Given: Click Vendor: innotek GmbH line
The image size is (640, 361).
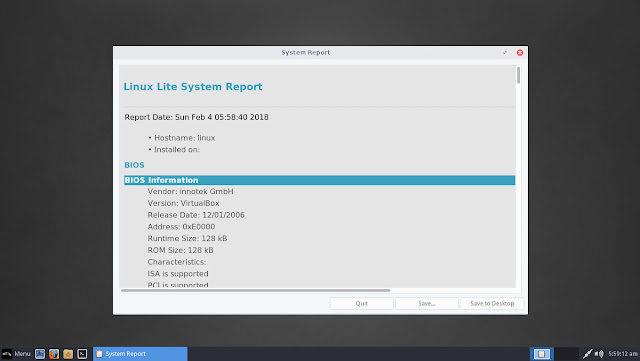Looking at the screenshot, I should pyautogui.click(x=191, y=192).
